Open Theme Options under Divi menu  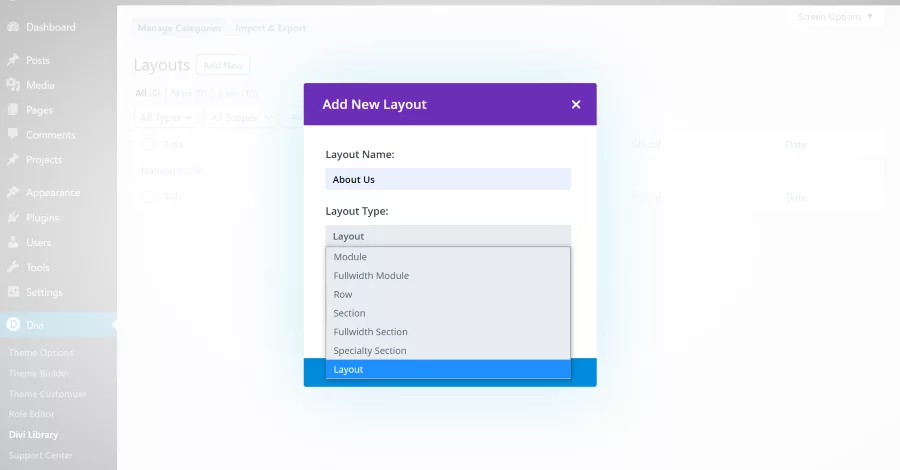tap(41, 352)
